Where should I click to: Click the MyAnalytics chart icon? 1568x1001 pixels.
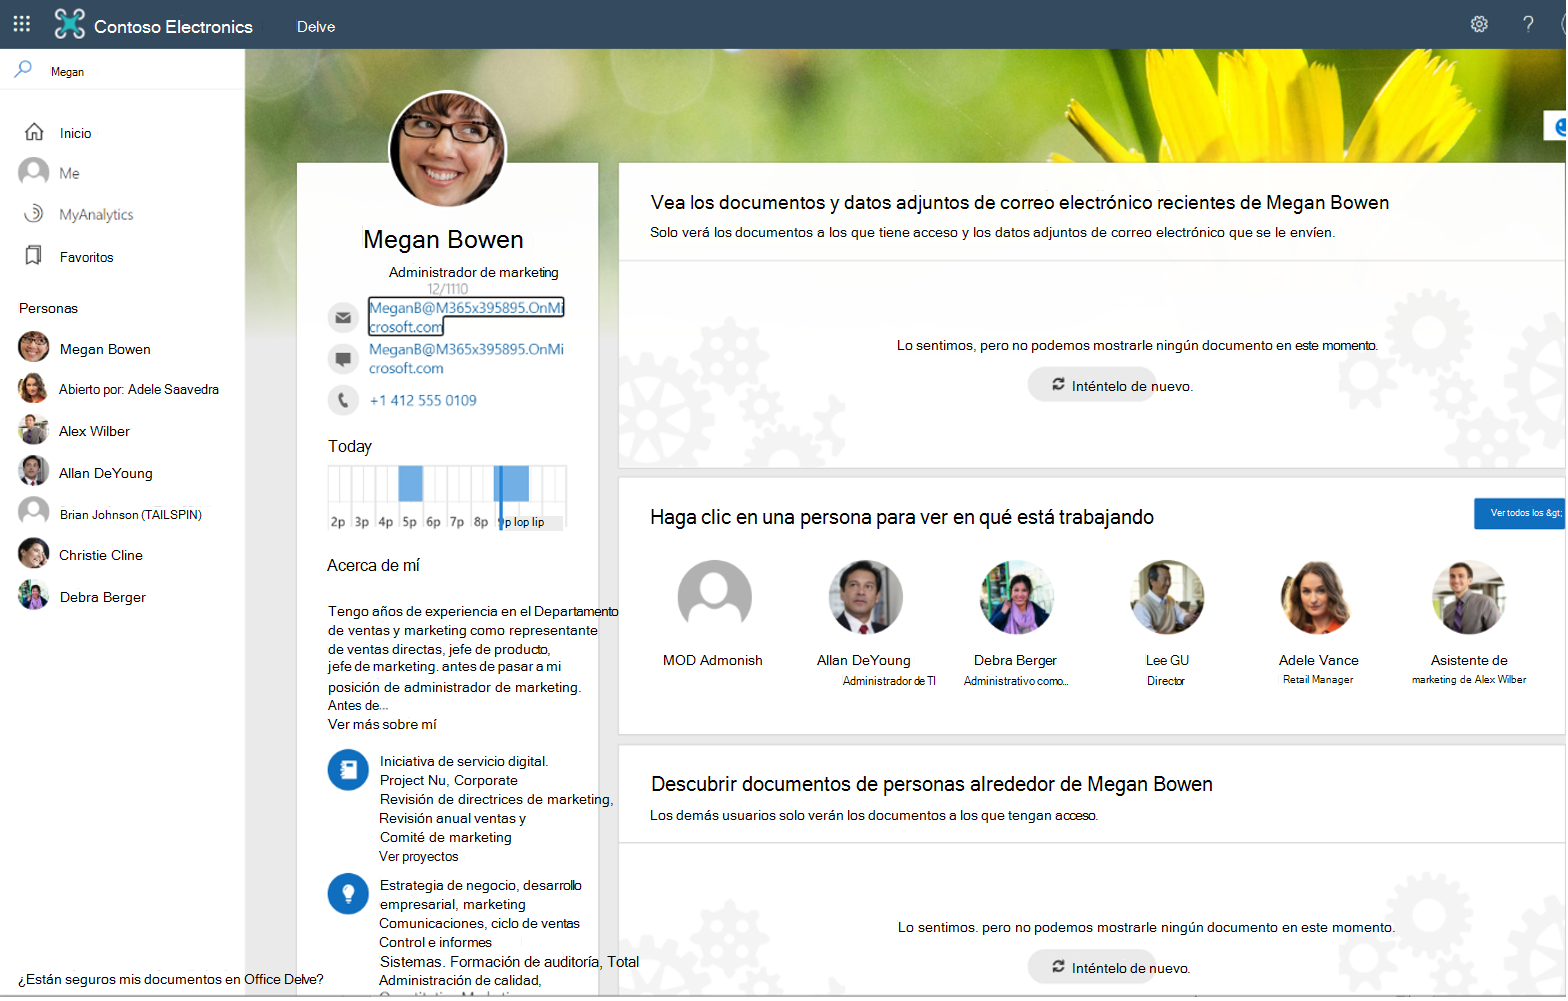pyautogui.click(x=34, y=213)
